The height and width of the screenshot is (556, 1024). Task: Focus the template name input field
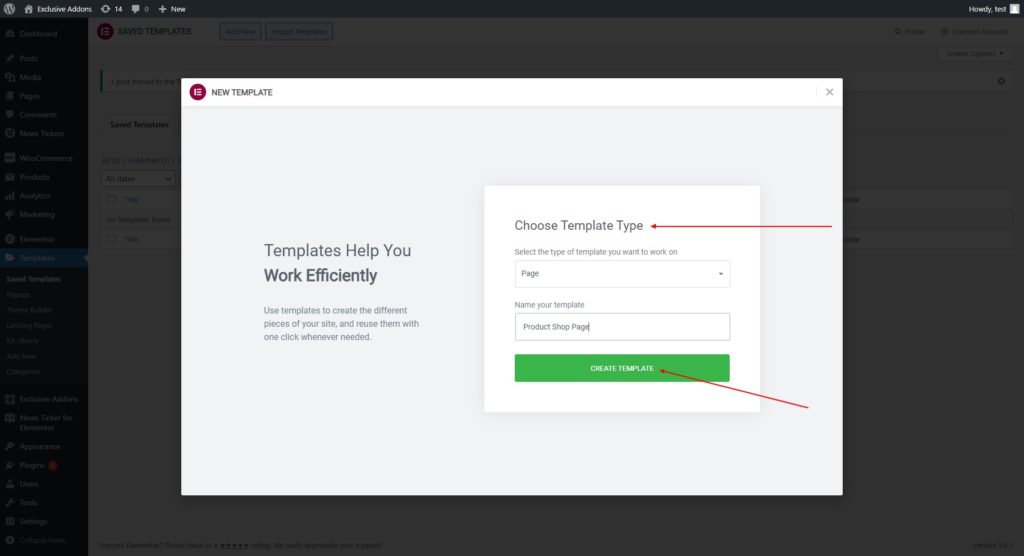(622, 327)
